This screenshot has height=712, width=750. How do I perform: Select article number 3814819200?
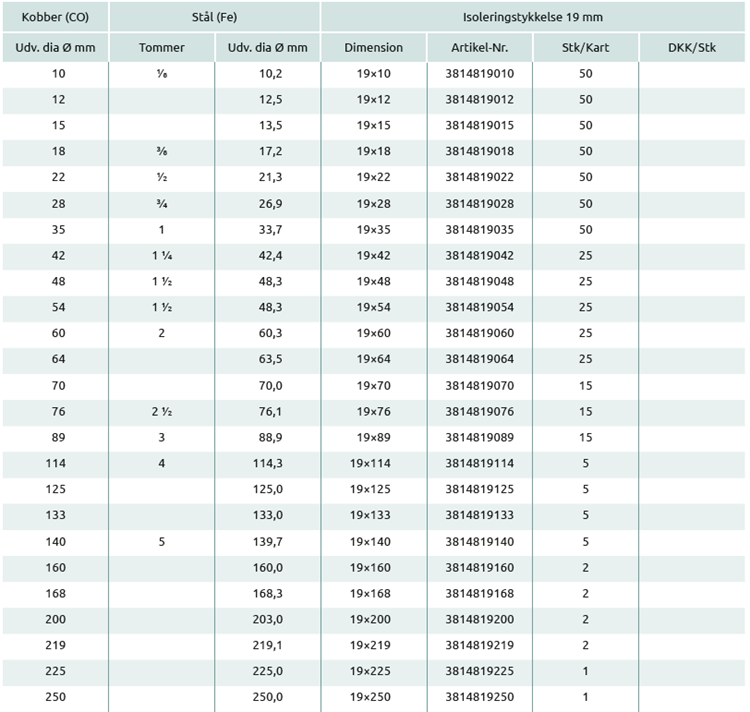pyautogui.click(x=480, y=619)
